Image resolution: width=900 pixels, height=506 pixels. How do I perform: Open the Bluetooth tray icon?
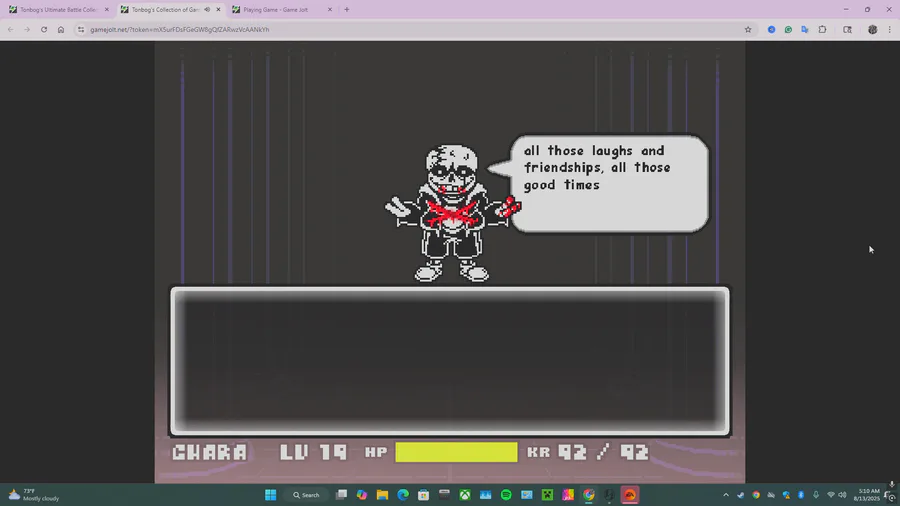[801, 495]
